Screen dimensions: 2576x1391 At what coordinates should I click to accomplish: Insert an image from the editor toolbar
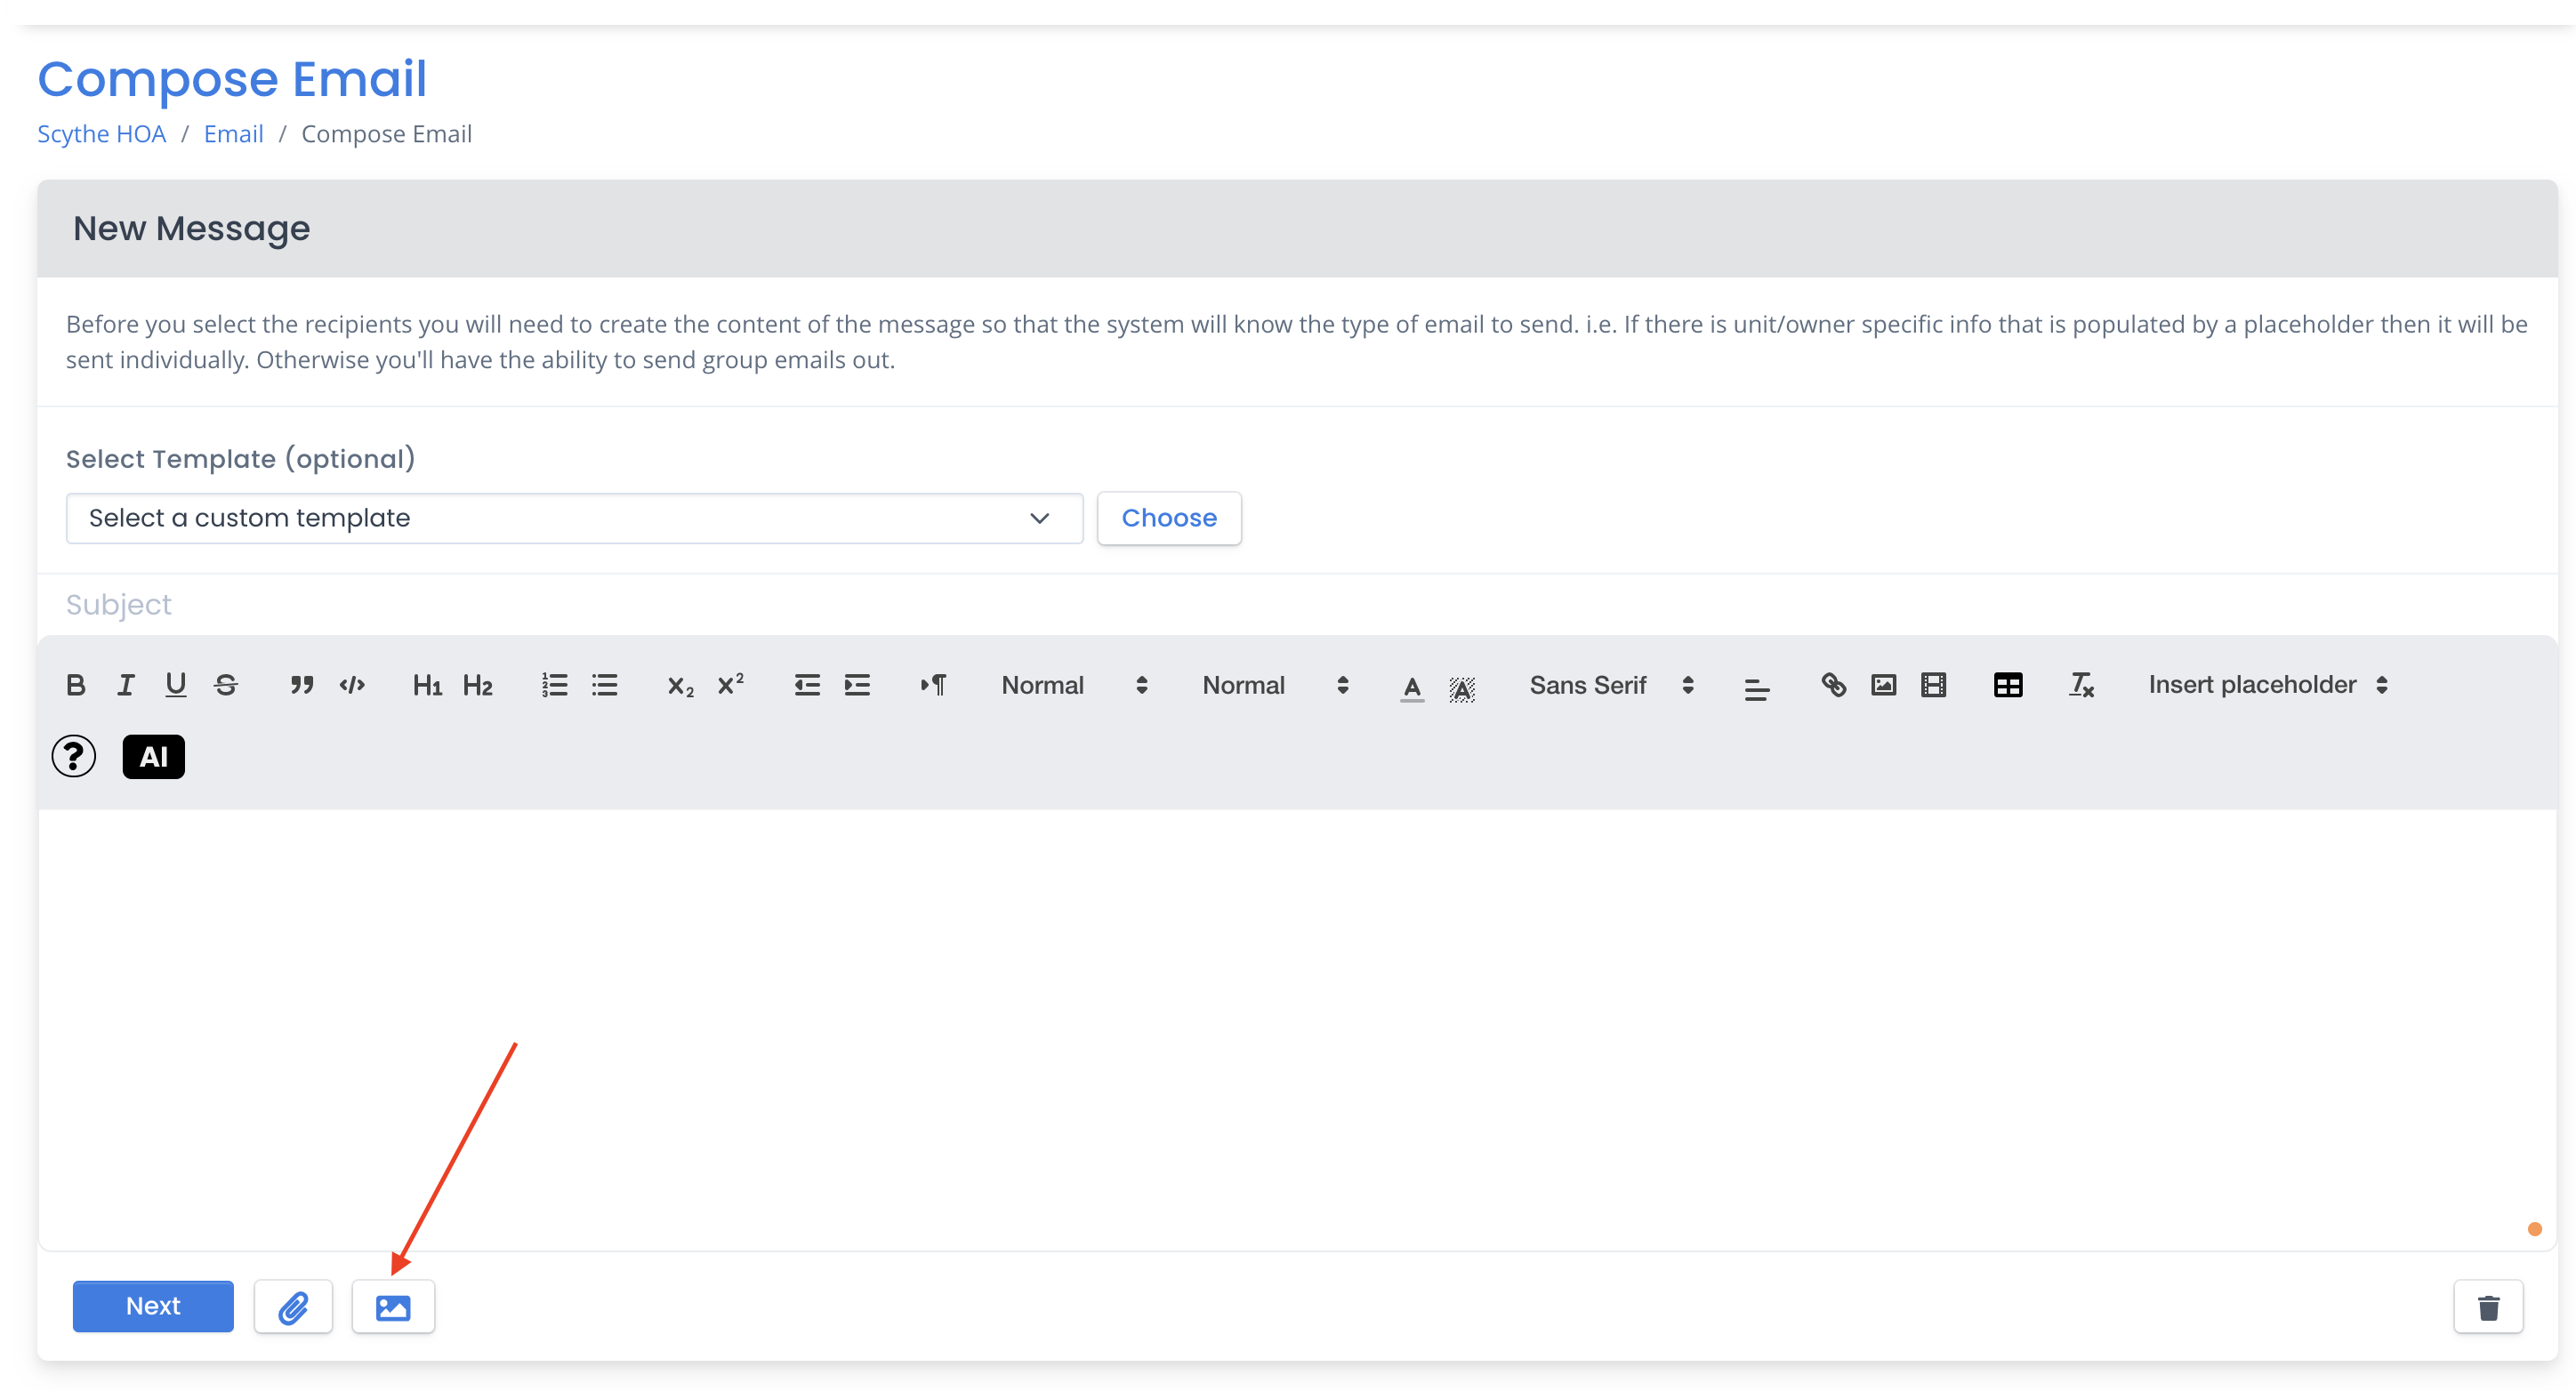coord(1884,685)
